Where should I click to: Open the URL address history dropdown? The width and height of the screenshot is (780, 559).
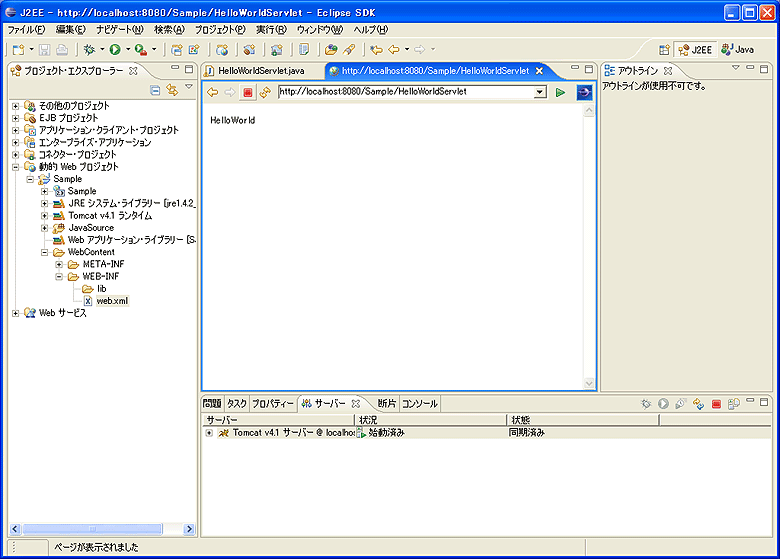pyautogui.click(x=540, y=92)
